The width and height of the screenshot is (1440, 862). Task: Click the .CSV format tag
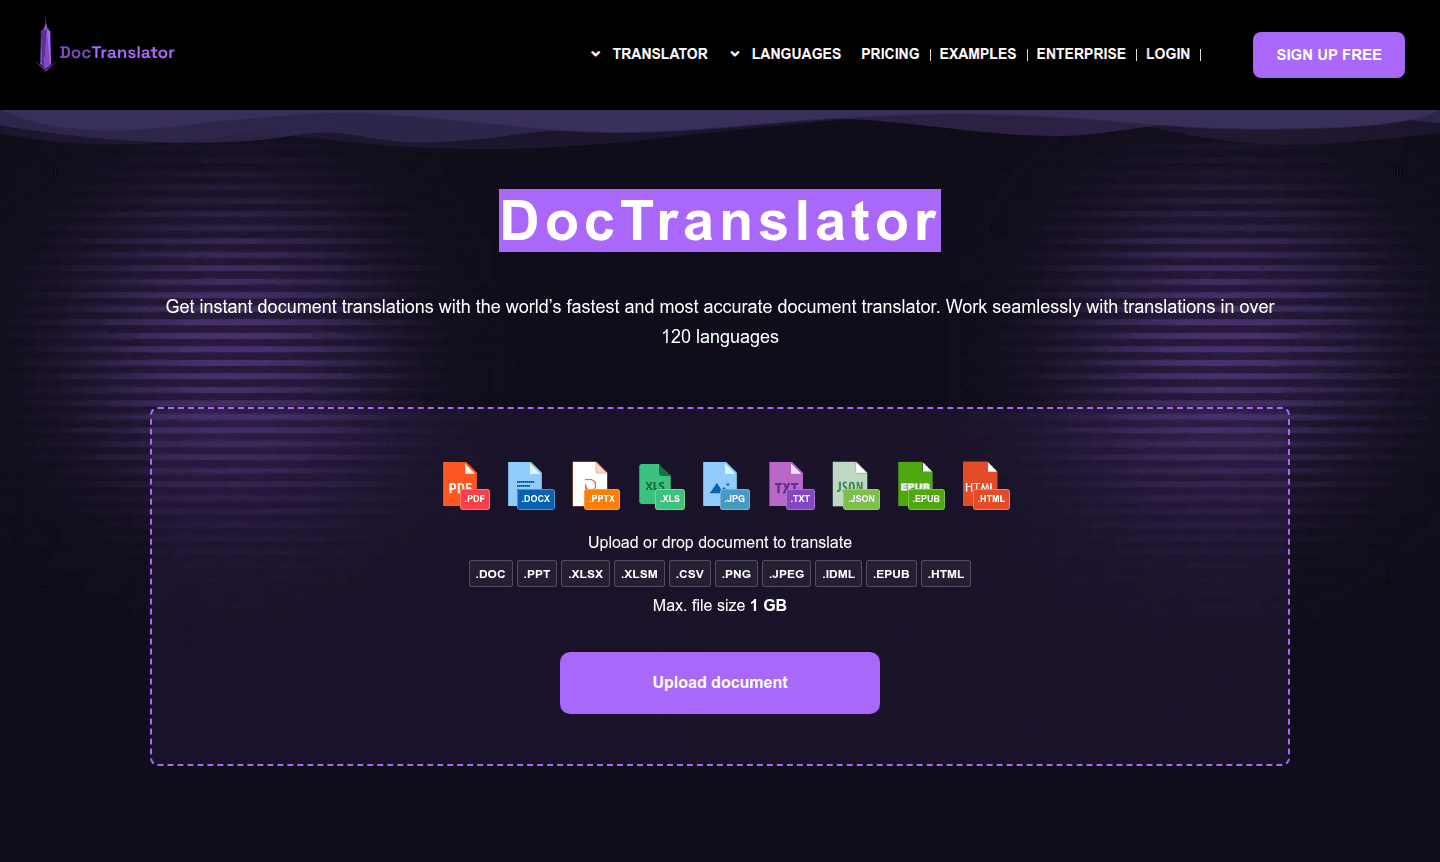(689, 573)
